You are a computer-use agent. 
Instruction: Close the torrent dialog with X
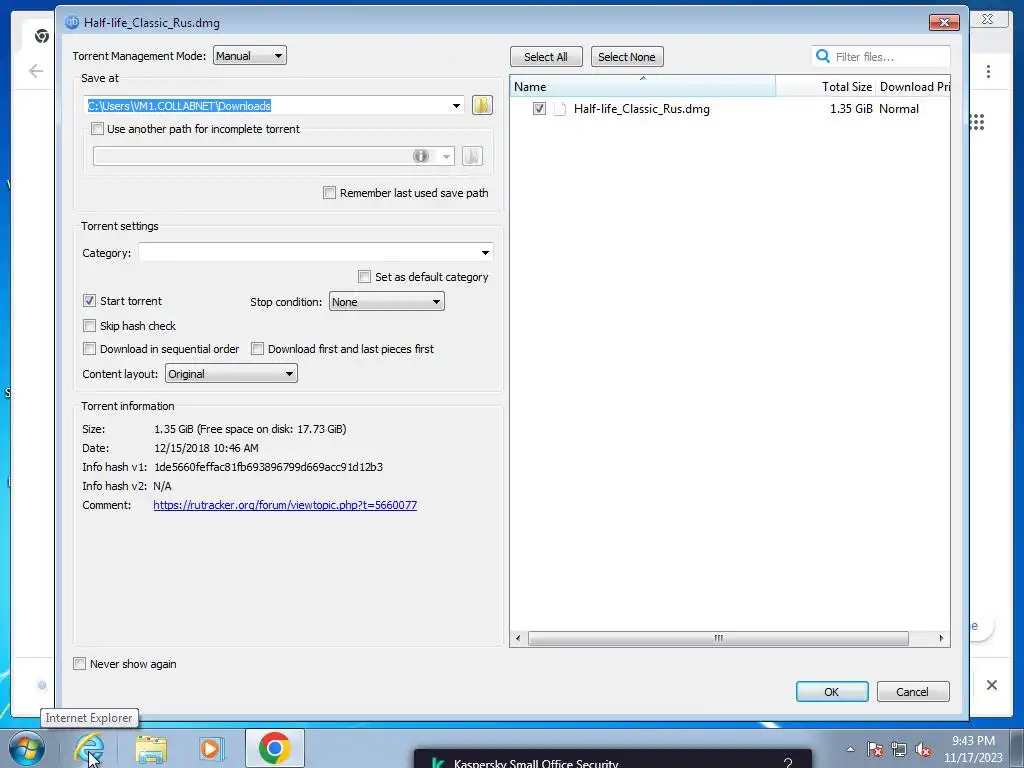[x=944, y=22]
